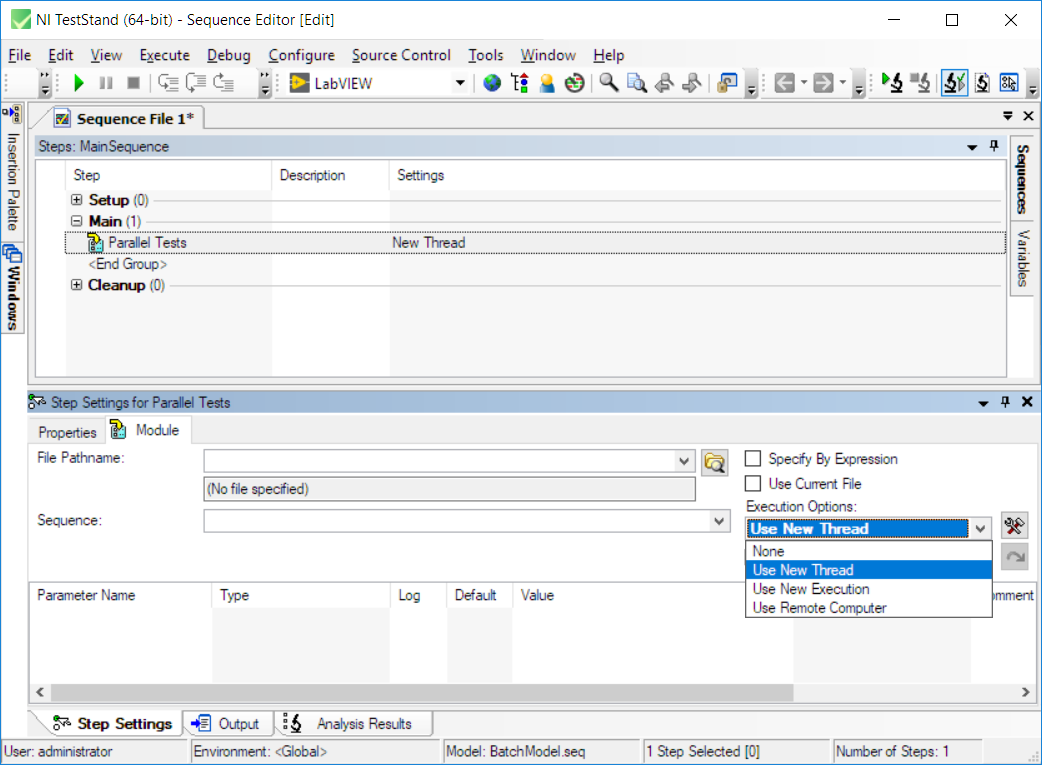Click the user login person icon
Image resolution: width=1042 pixels, height=765 pixels.
click(547, 84)
